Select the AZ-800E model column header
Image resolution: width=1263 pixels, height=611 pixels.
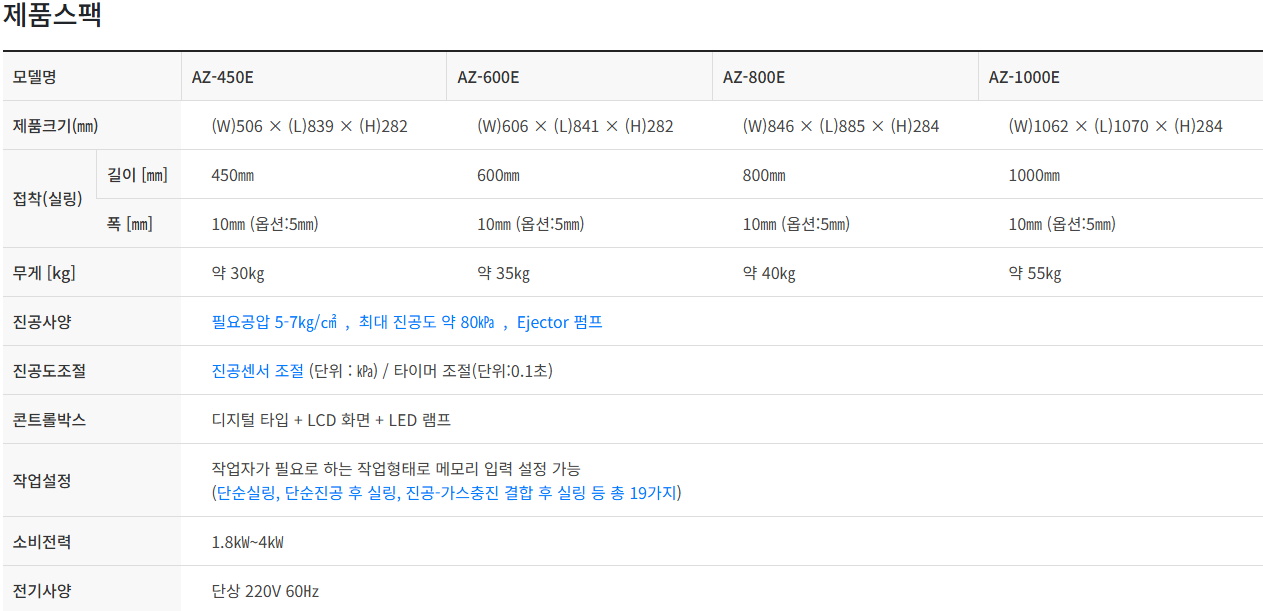tap(754, 77)
